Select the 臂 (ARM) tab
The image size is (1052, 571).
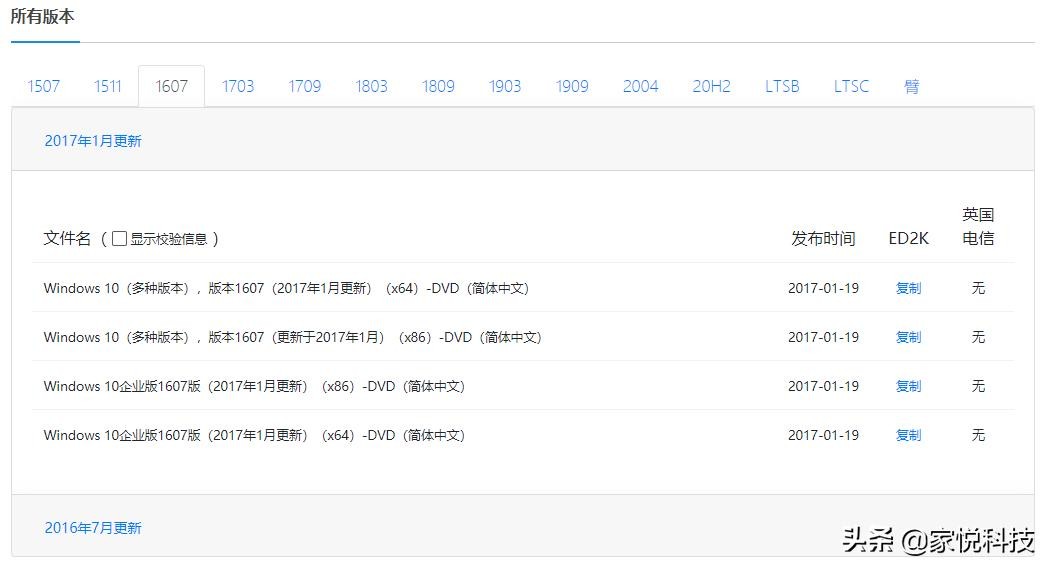912,86
